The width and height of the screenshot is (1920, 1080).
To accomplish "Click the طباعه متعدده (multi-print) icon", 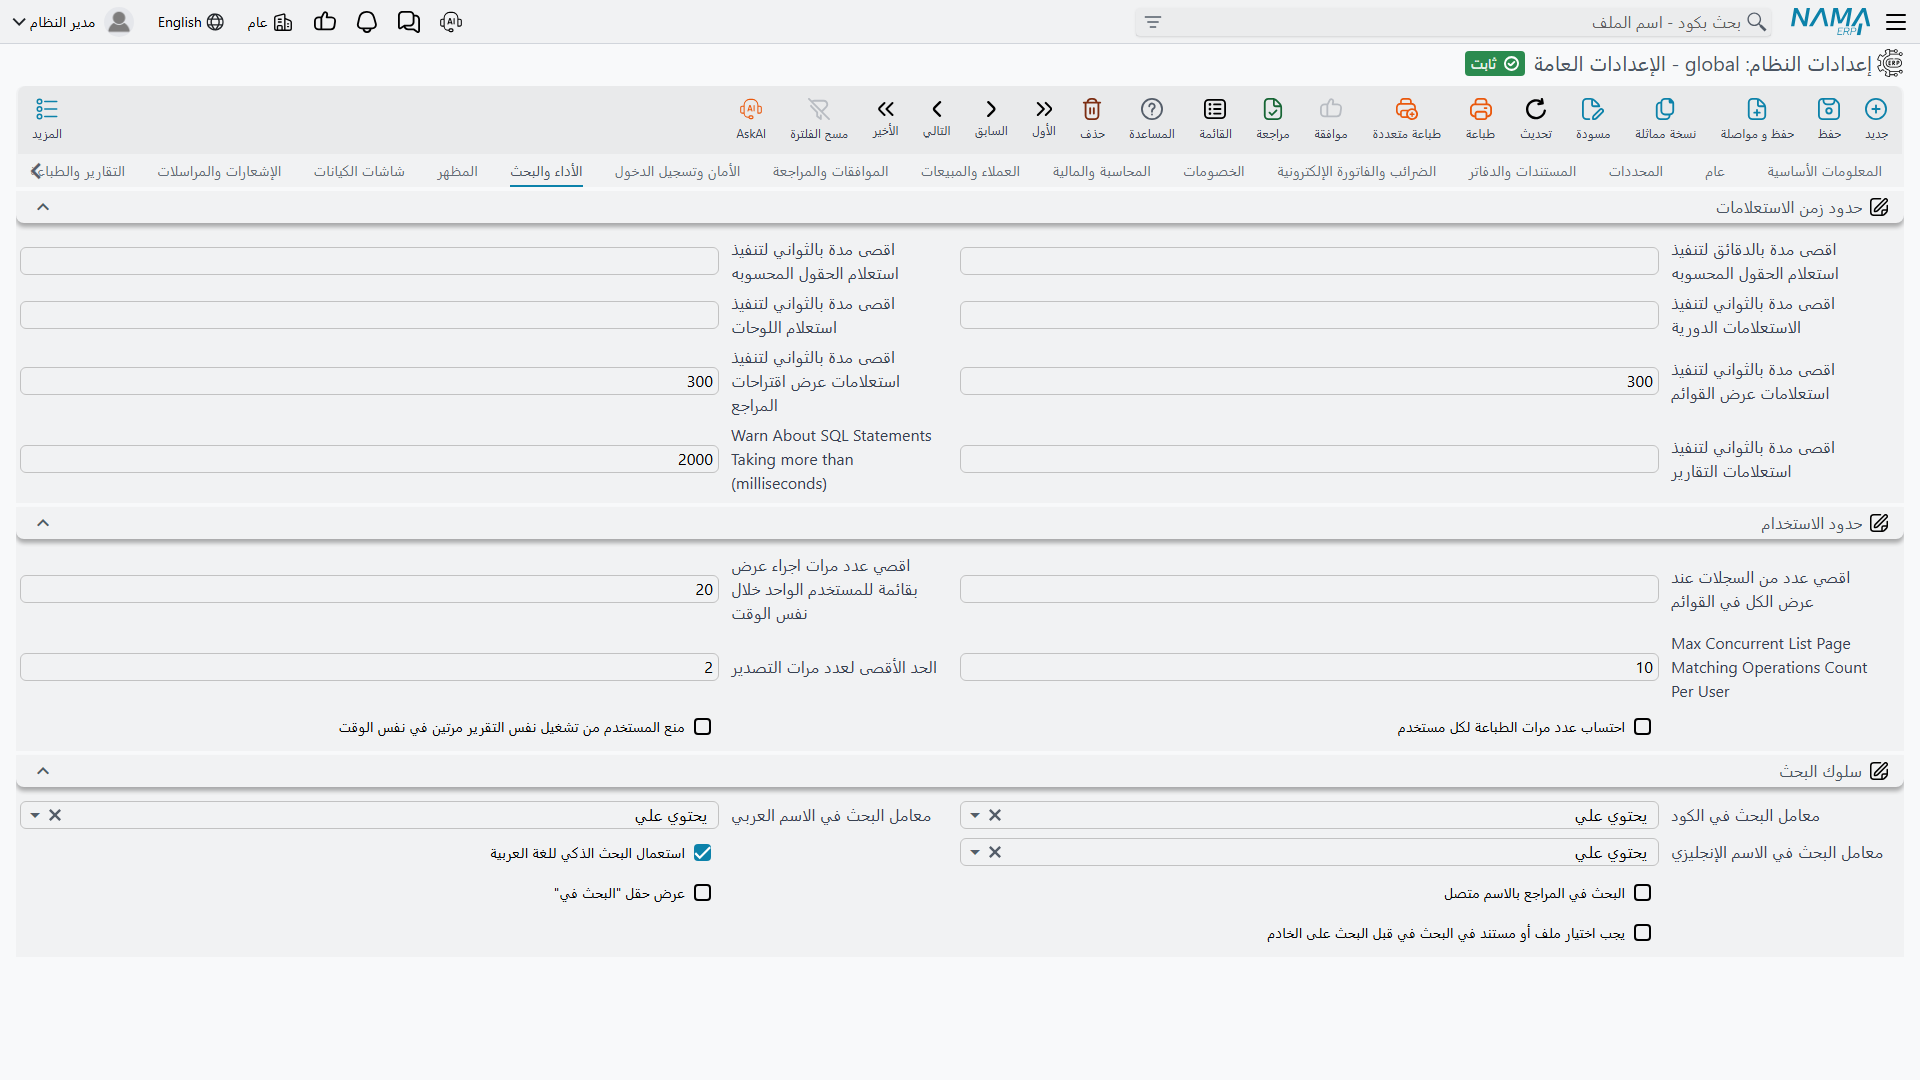I will 1407,109.
